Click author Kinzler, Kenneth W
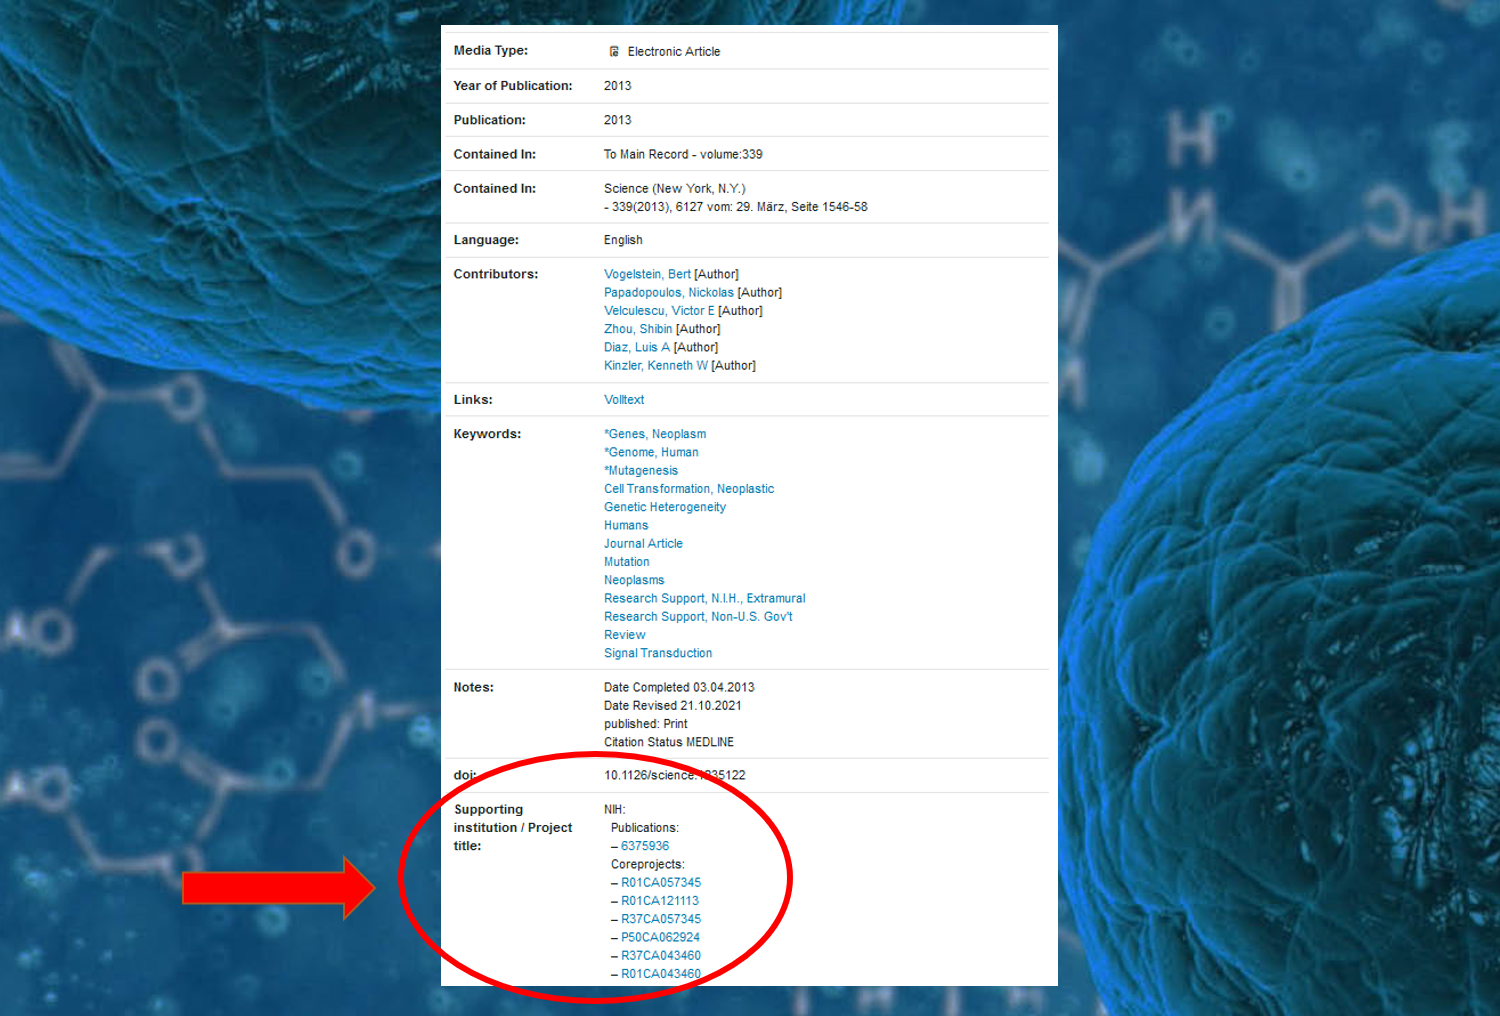 coord(655,366)
